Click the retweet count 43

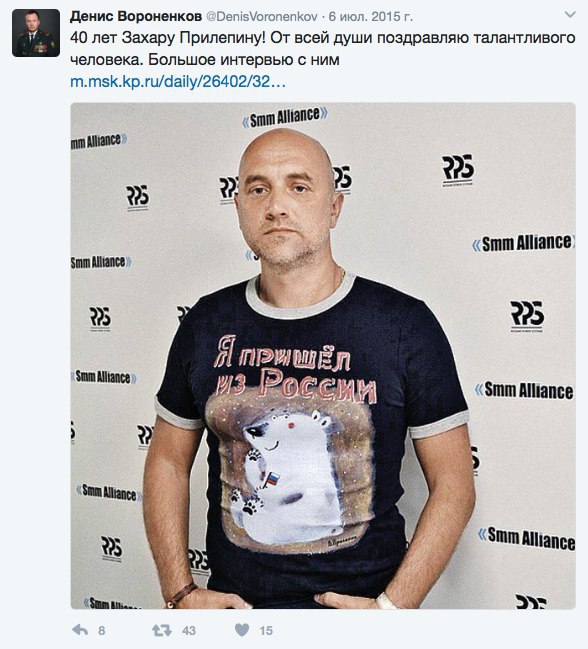pos(189,630)
